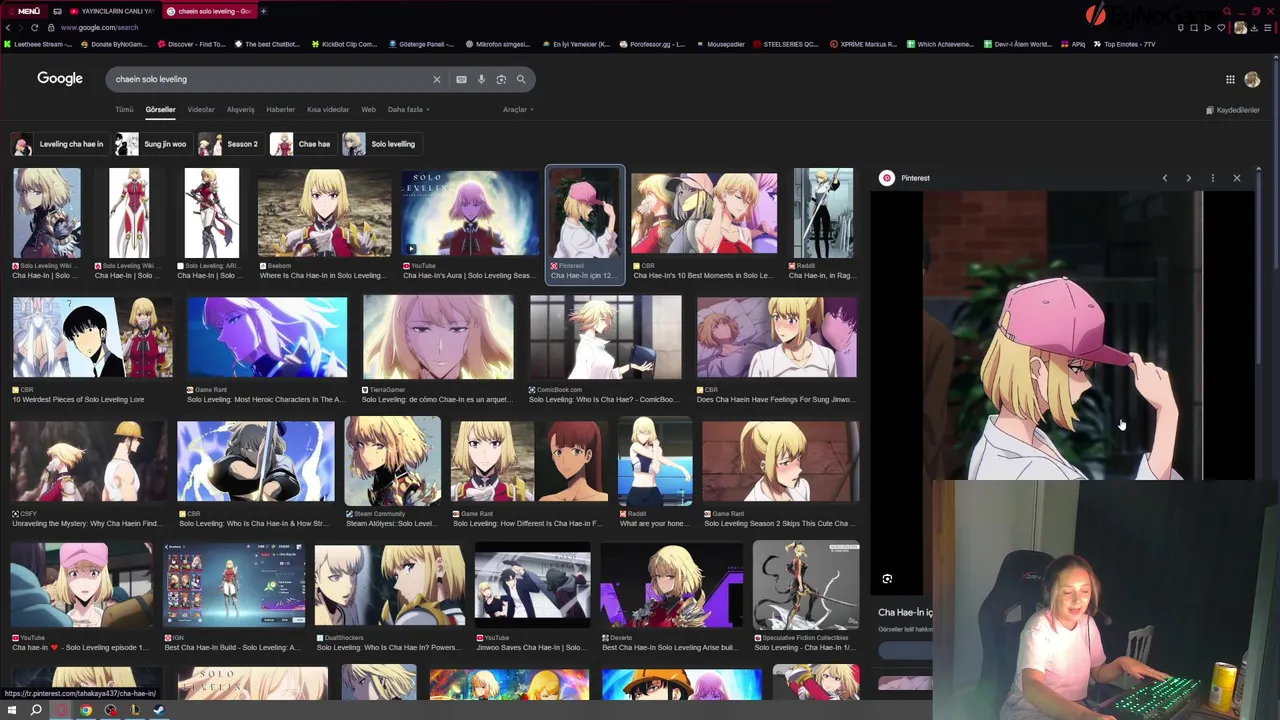Focus the Google search input field
The height and width of the screenshot is (720, 1280).
point(270,79)
